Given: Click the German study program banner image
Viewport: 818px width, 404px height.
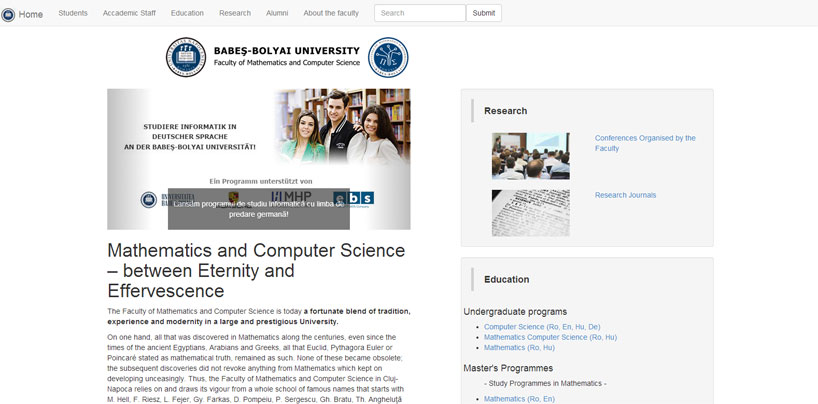Looking at the screenshot, I should [259, 159].
